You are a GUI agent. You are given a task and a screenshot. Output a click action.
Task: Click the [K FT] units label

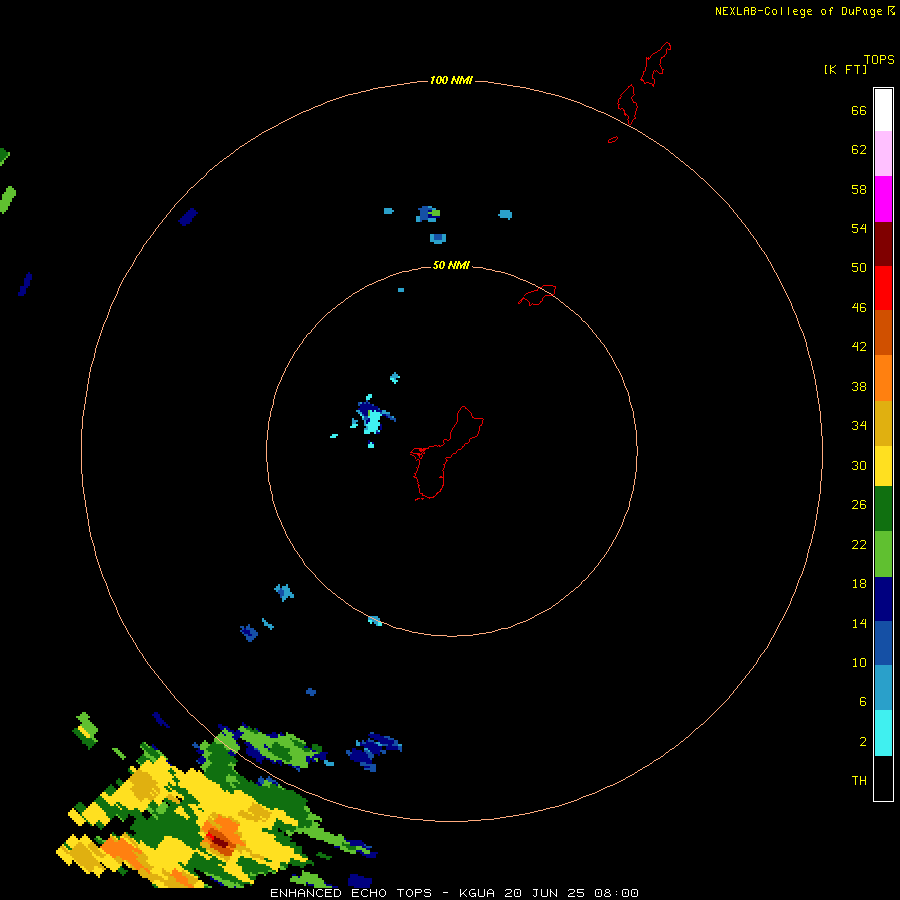pyautogui.click(x=845, y=69)
